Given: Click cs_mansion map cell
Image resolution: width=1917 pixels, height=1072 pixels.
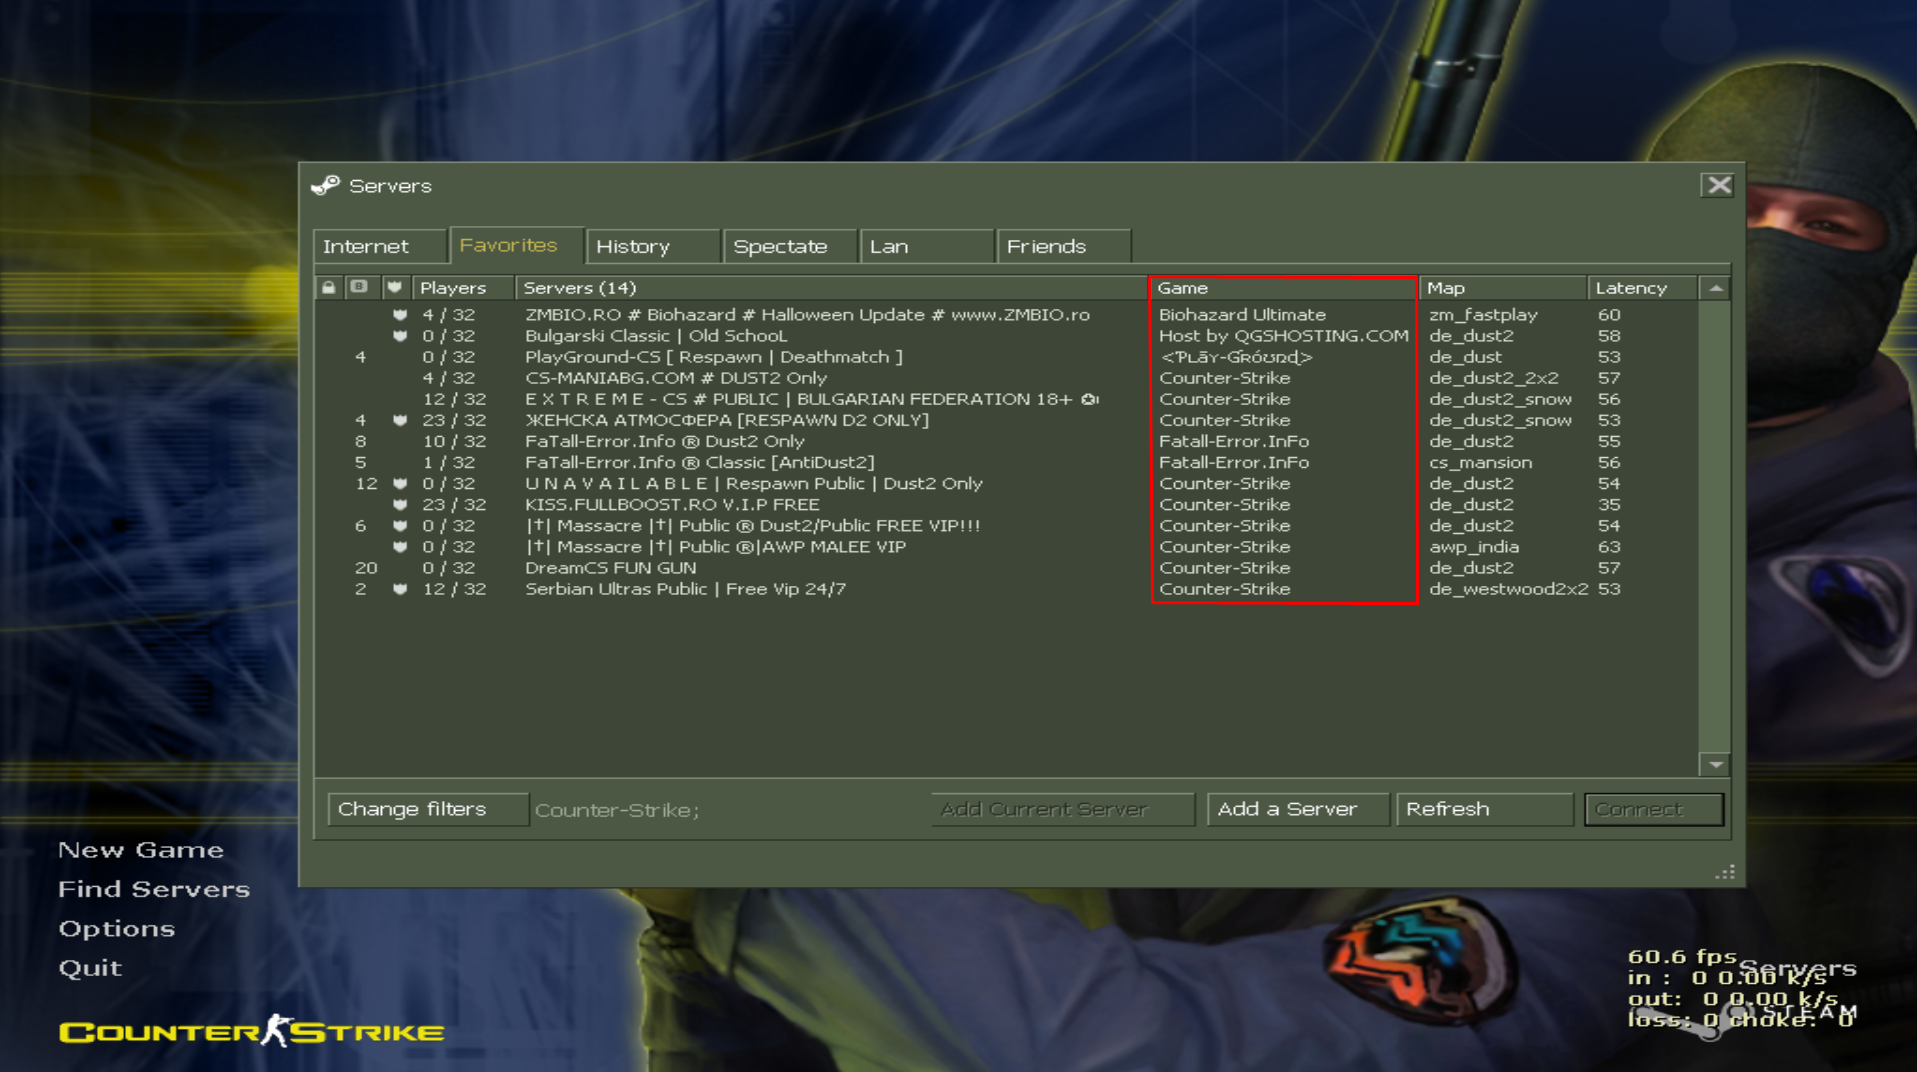Looking at the screenshot, I should click(x=1480, y=462).
